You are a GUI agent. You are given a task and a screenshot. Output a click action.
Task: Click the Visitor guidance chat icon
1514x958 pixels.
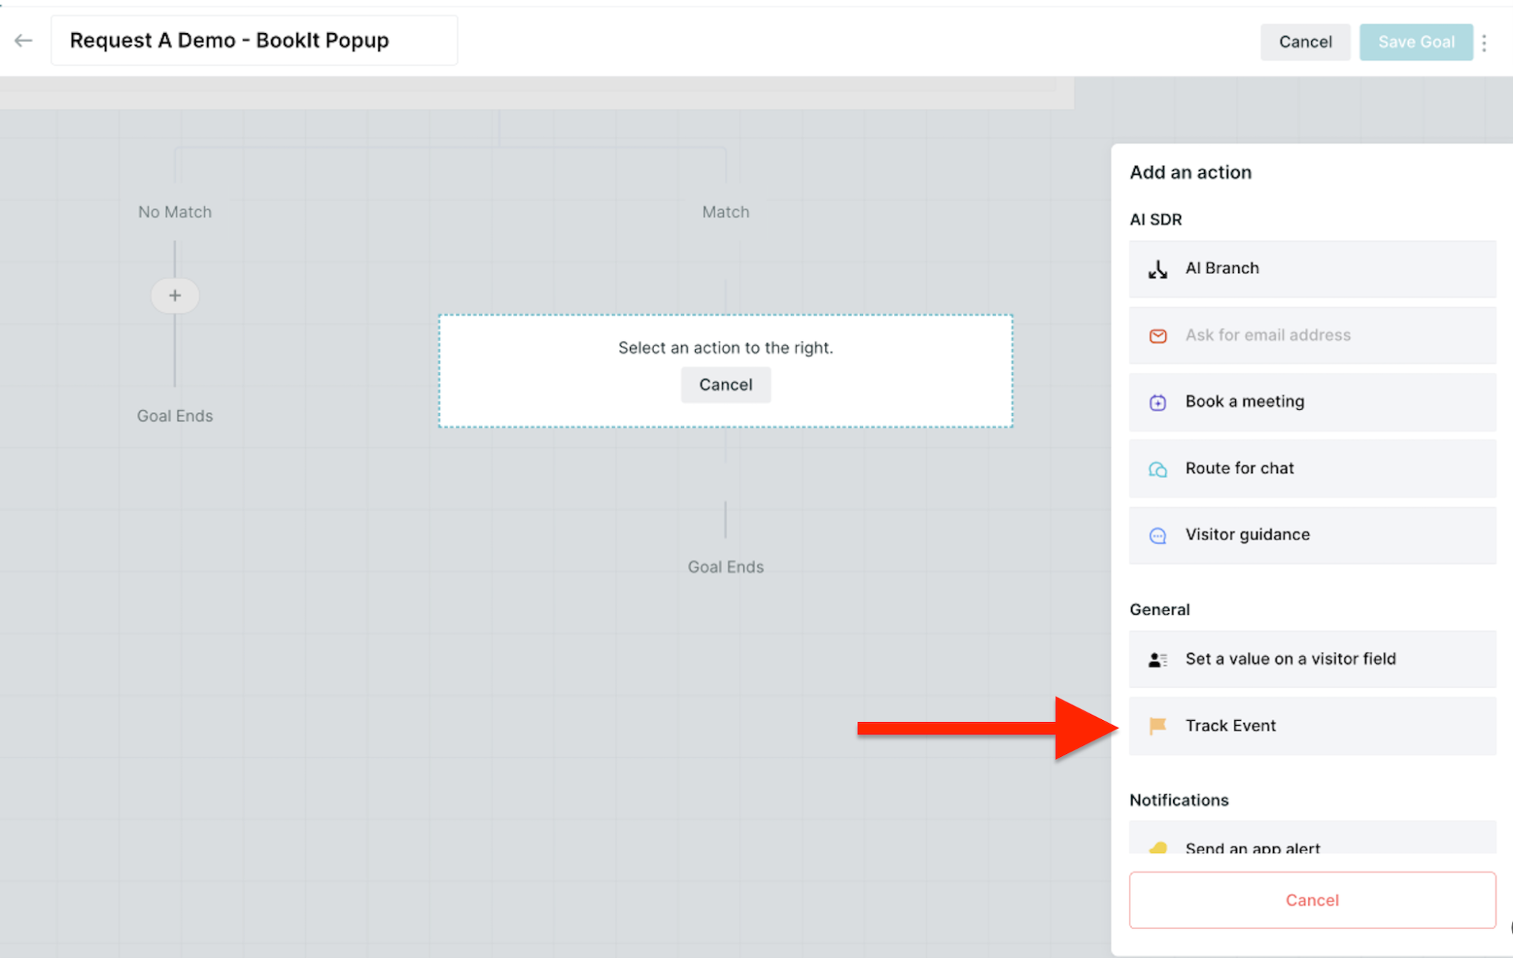pyautogui.click(x=1157, y=536)
